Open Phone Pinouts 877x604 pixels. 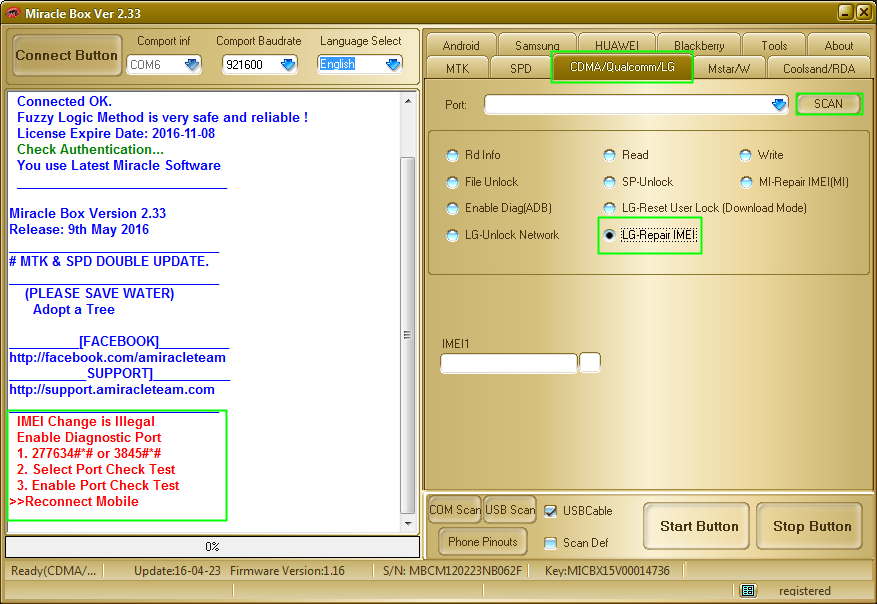click(483, 542)
